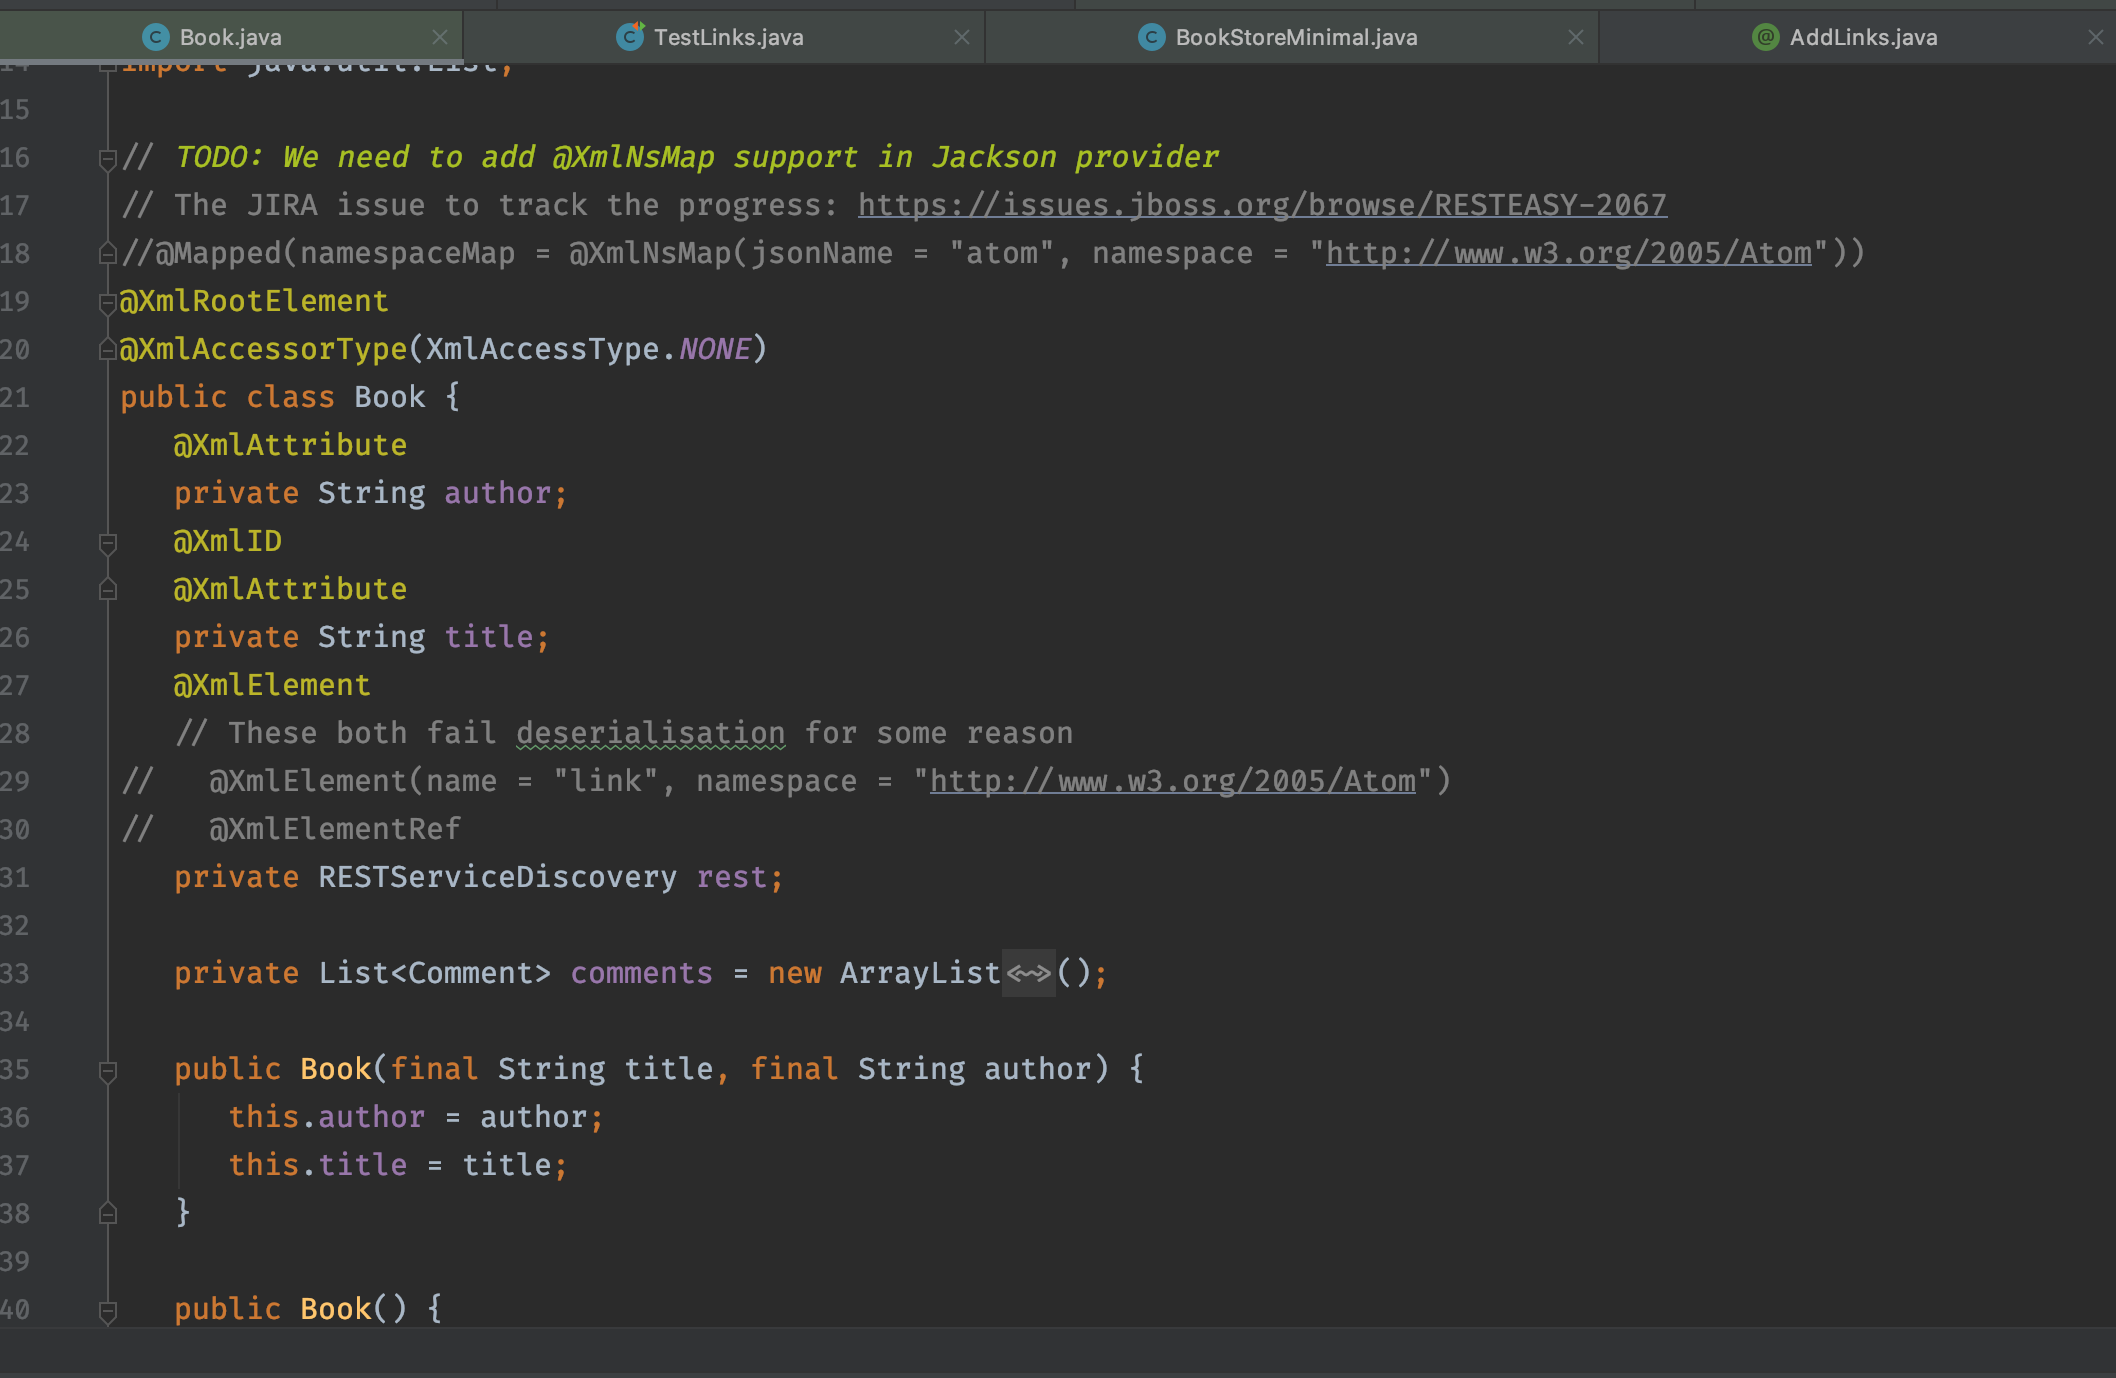Open the RESTEASY-2067 JIRA issue link
The width and height of the screenshot is (2116, 1378).
coord(1261,205)
